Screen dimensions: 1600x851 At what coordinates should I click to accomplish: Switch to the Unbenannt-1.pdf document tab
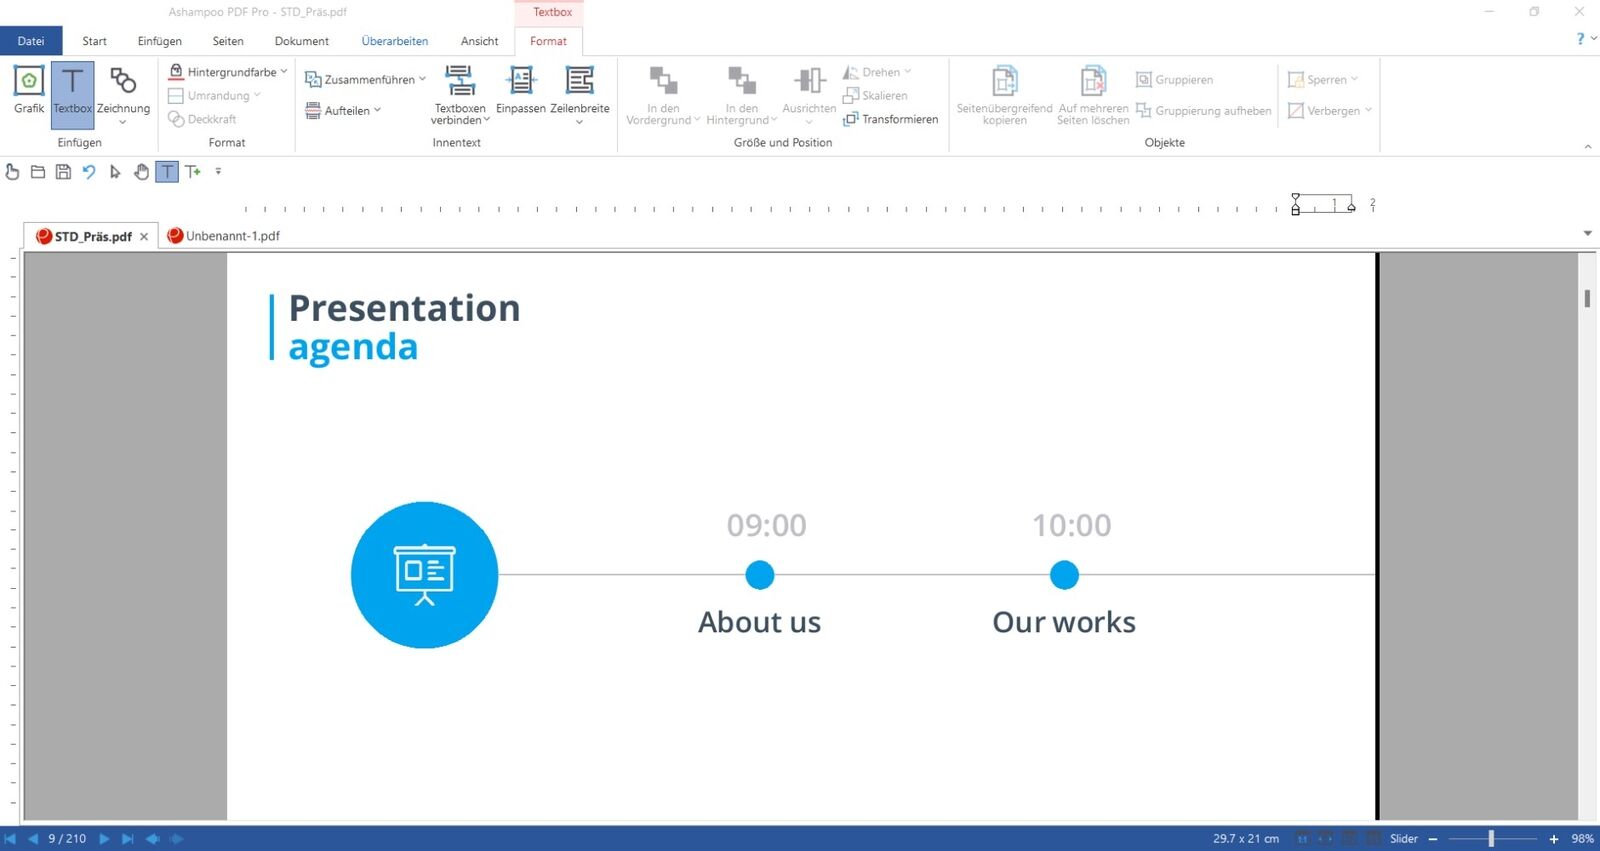[x=223, y=236]
